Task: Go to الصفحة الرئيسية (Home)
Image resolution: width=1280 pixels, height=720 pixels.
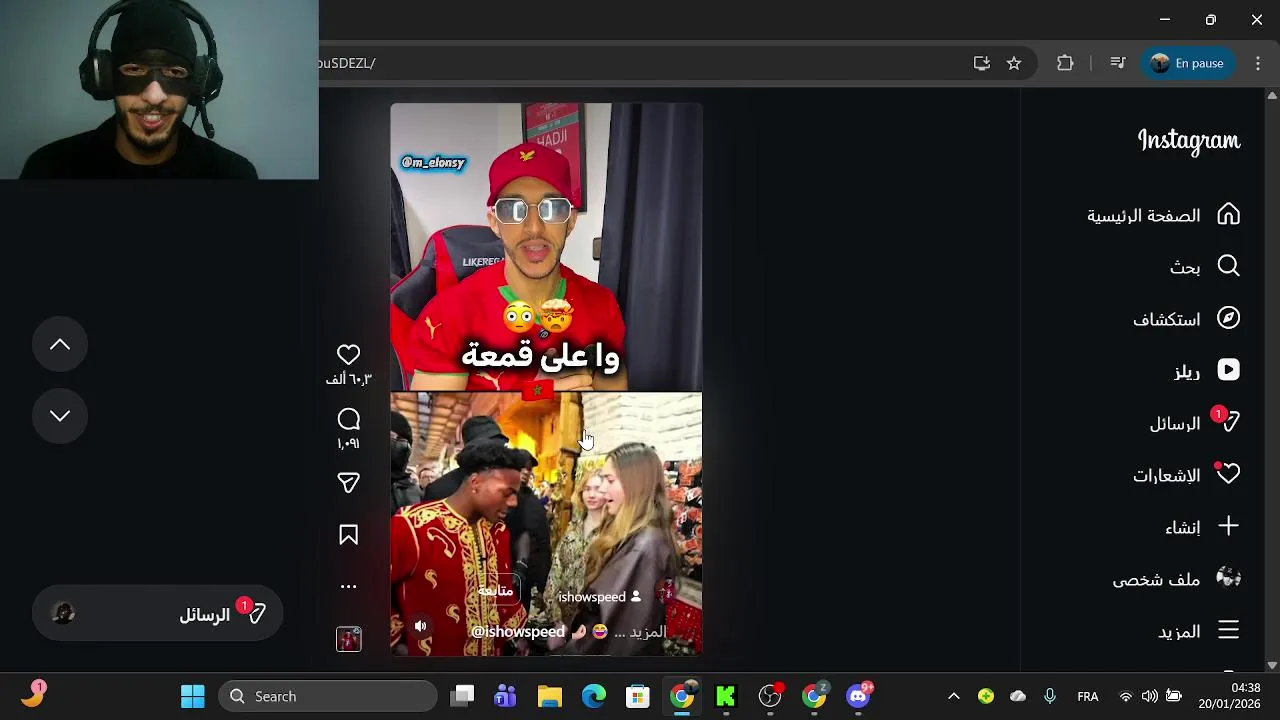Action: (1164, 215)
